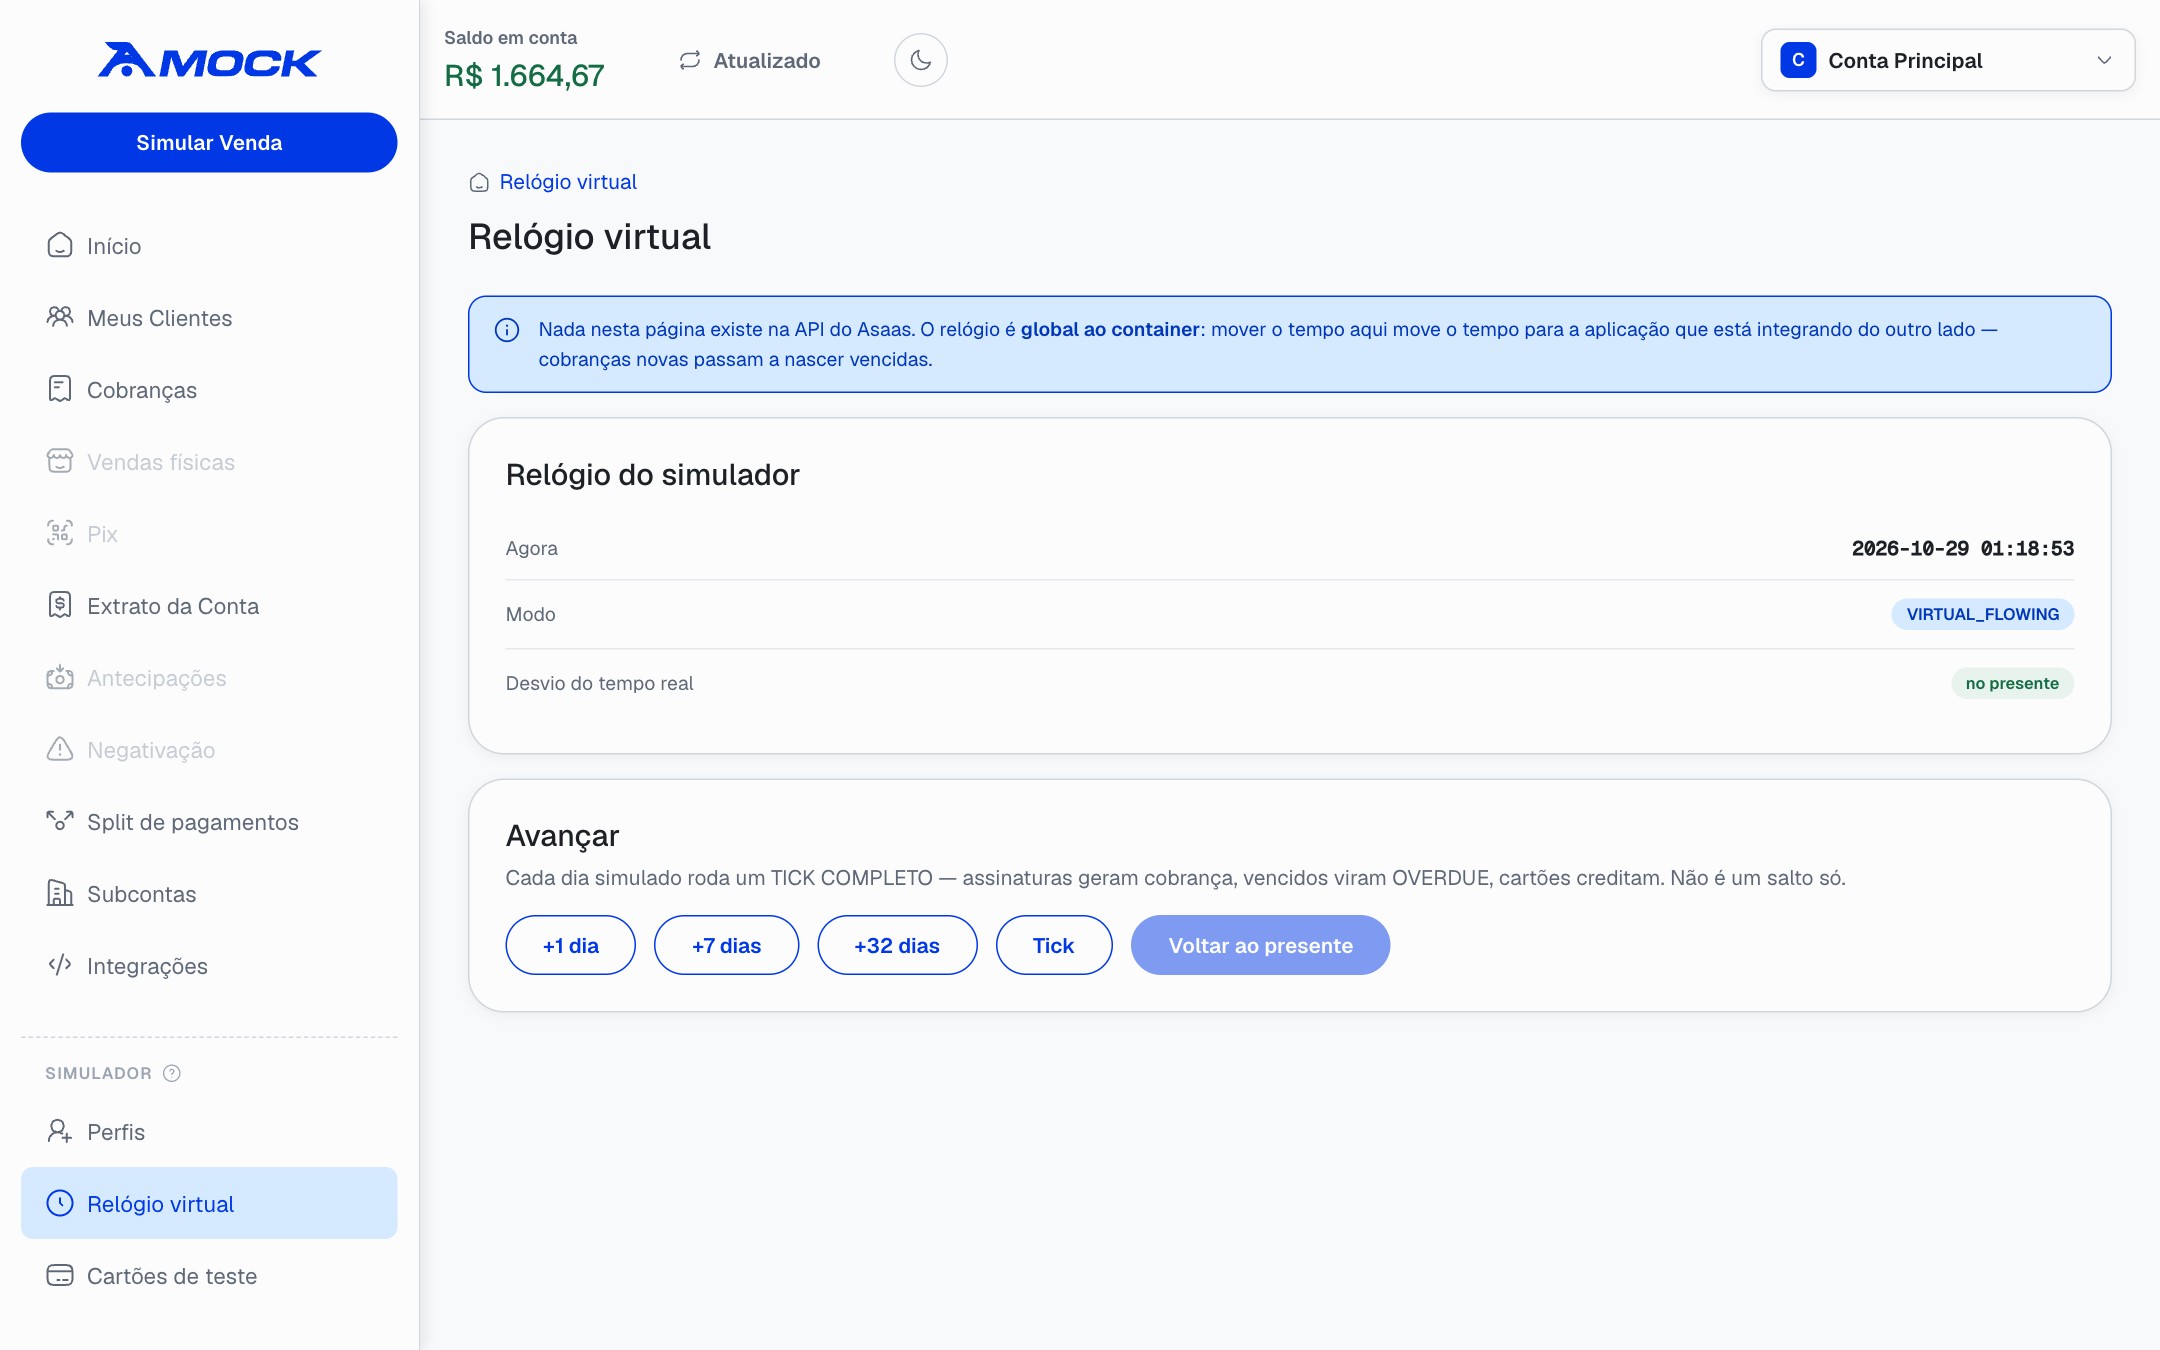Click the Integrações code icon

[60, 965]
